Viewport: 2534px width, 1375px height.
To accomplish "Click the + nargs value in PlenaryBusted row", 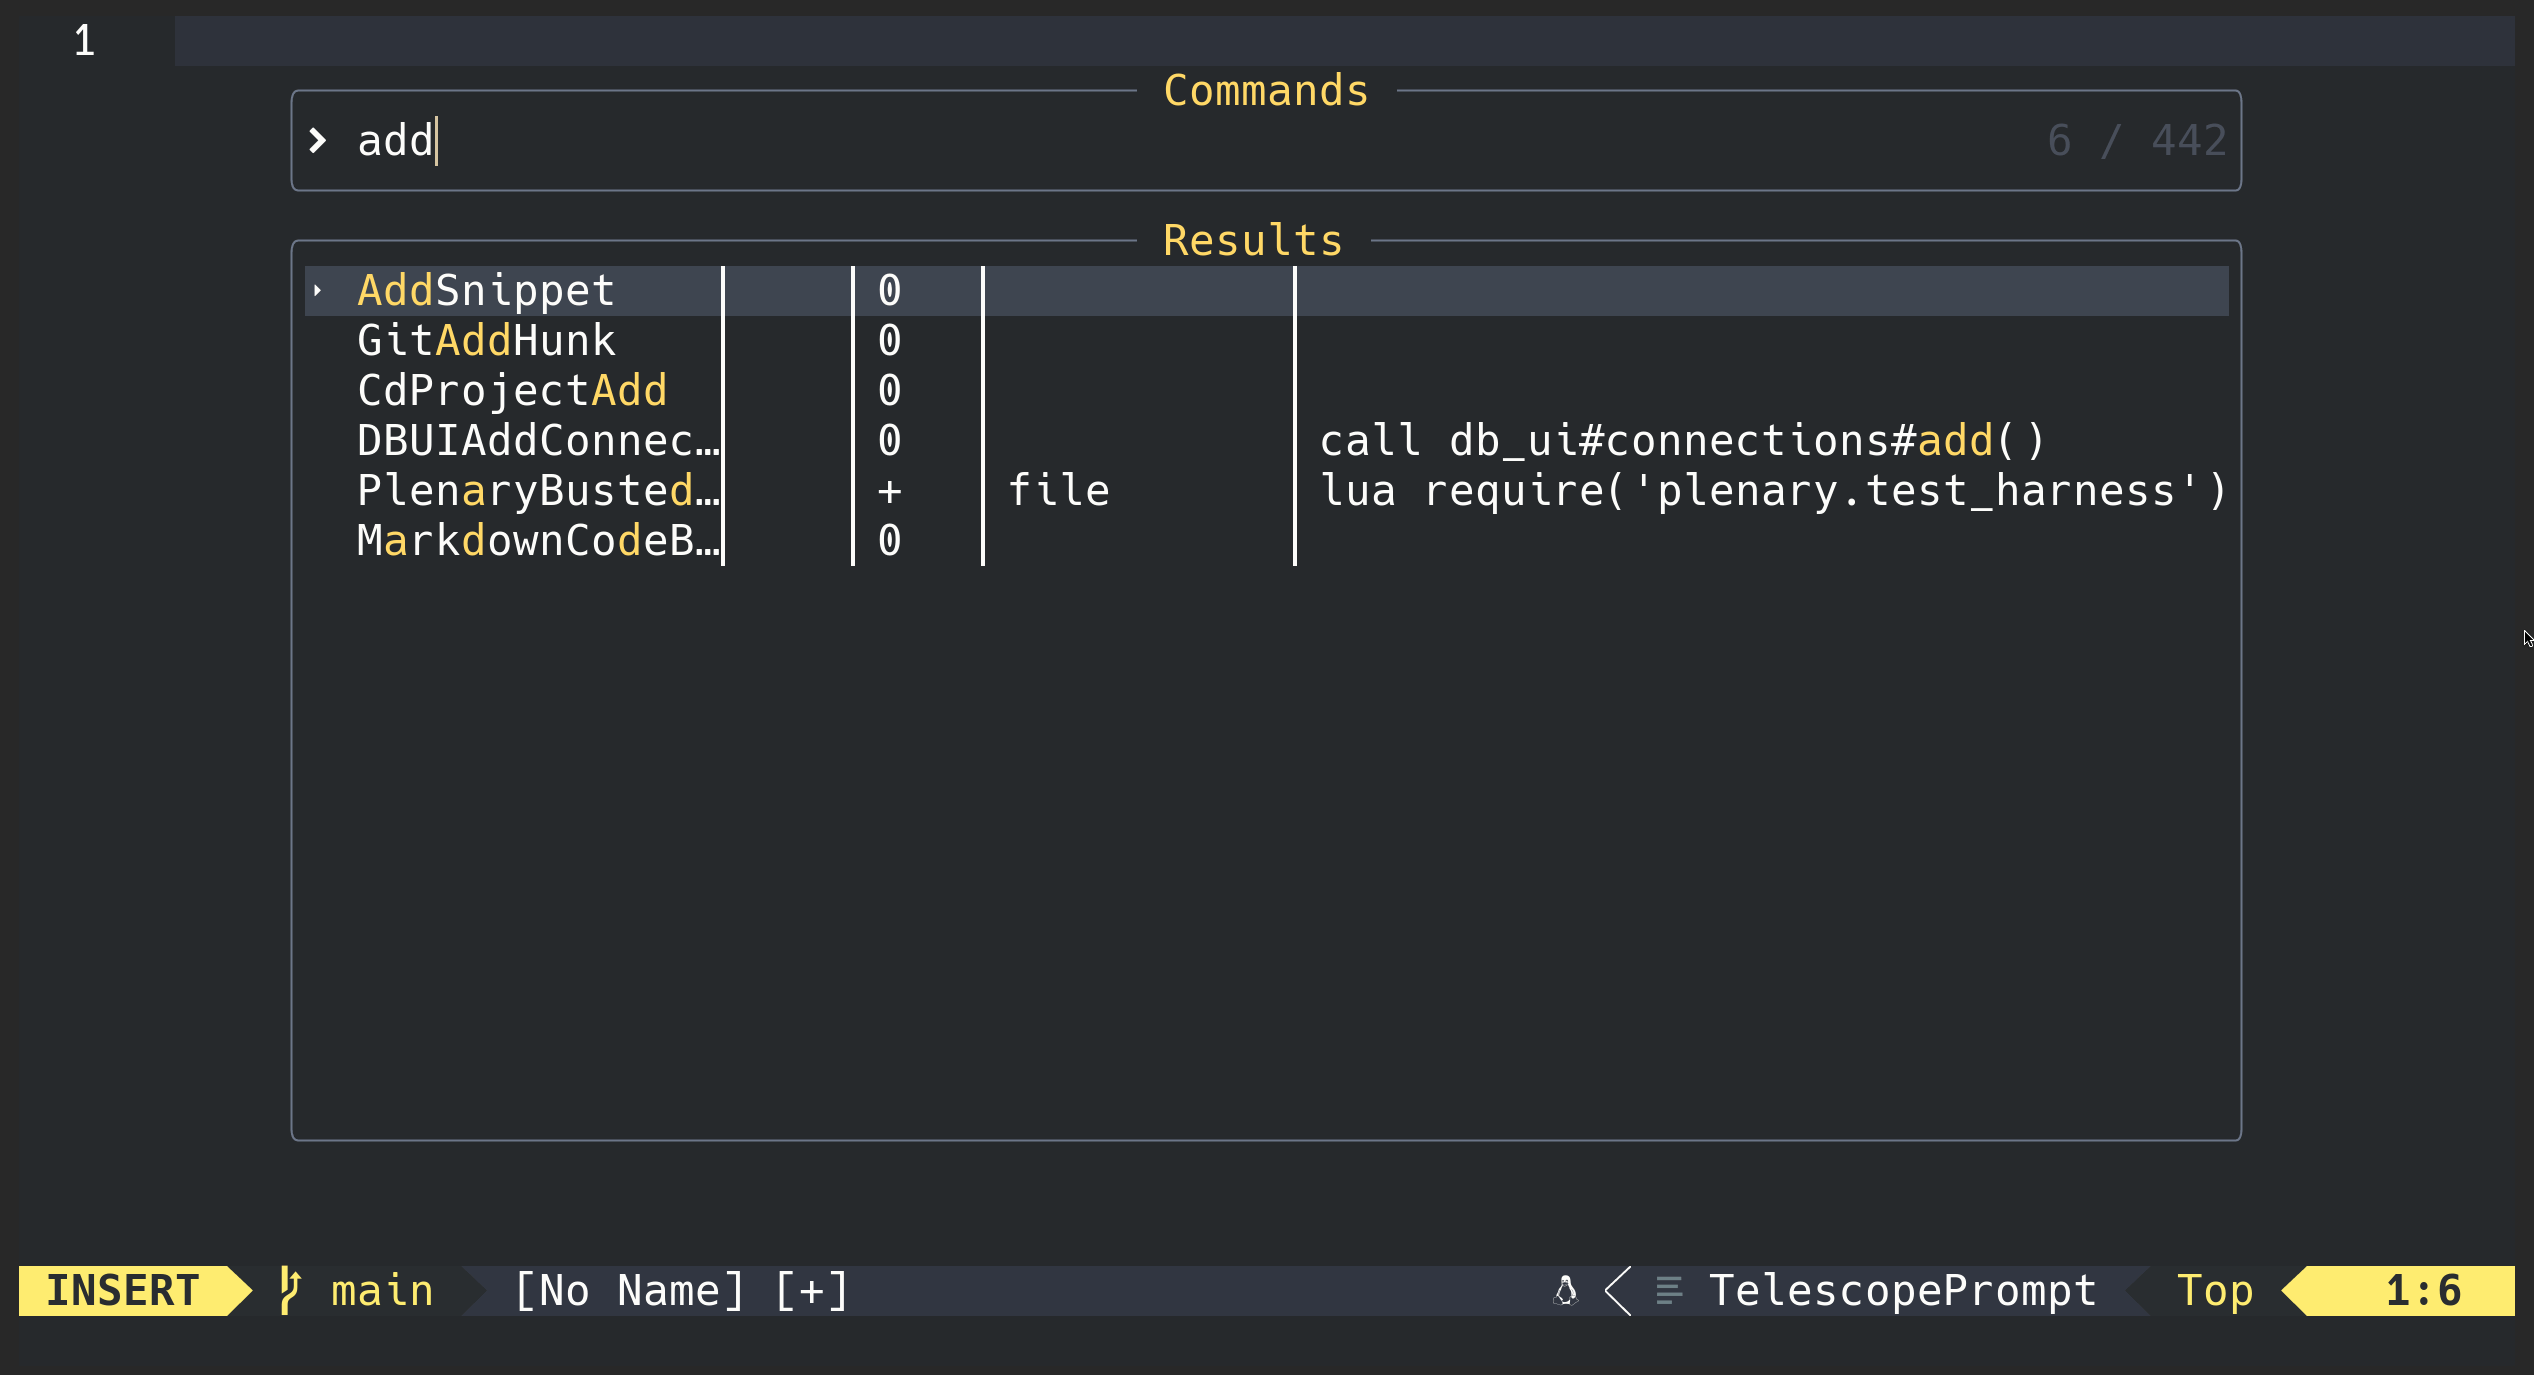I will pyautogui.click(x=889, y=491).
